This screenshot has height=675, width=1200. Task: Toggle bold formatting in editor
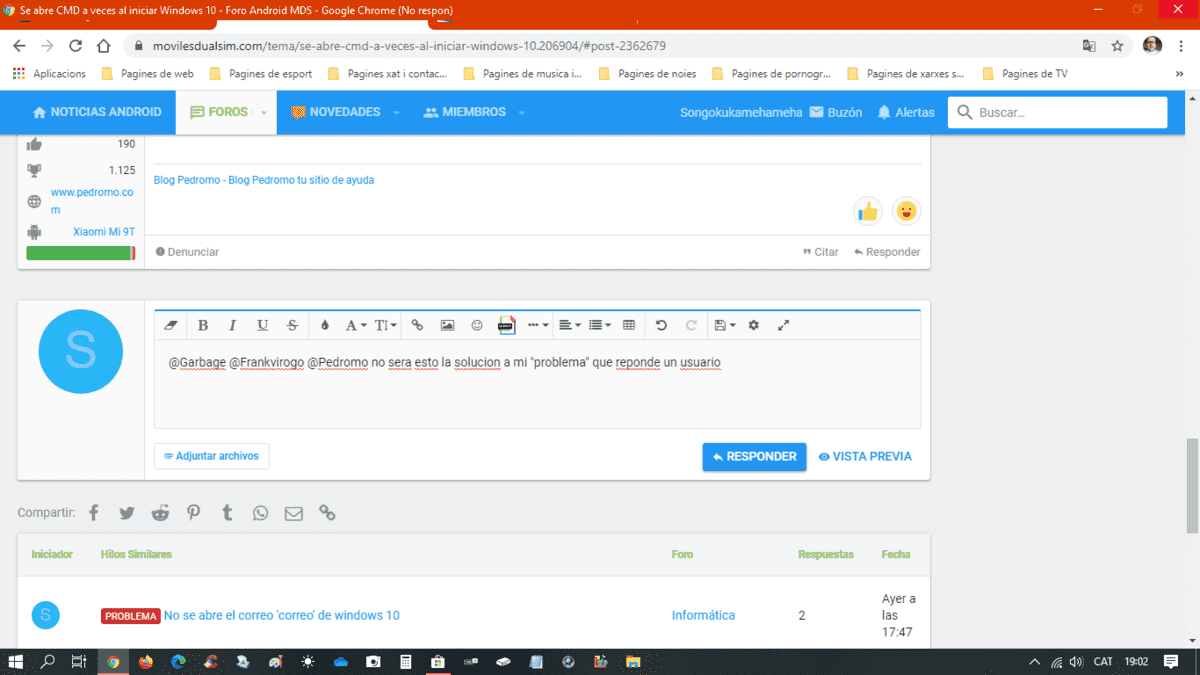coord(203,325)
